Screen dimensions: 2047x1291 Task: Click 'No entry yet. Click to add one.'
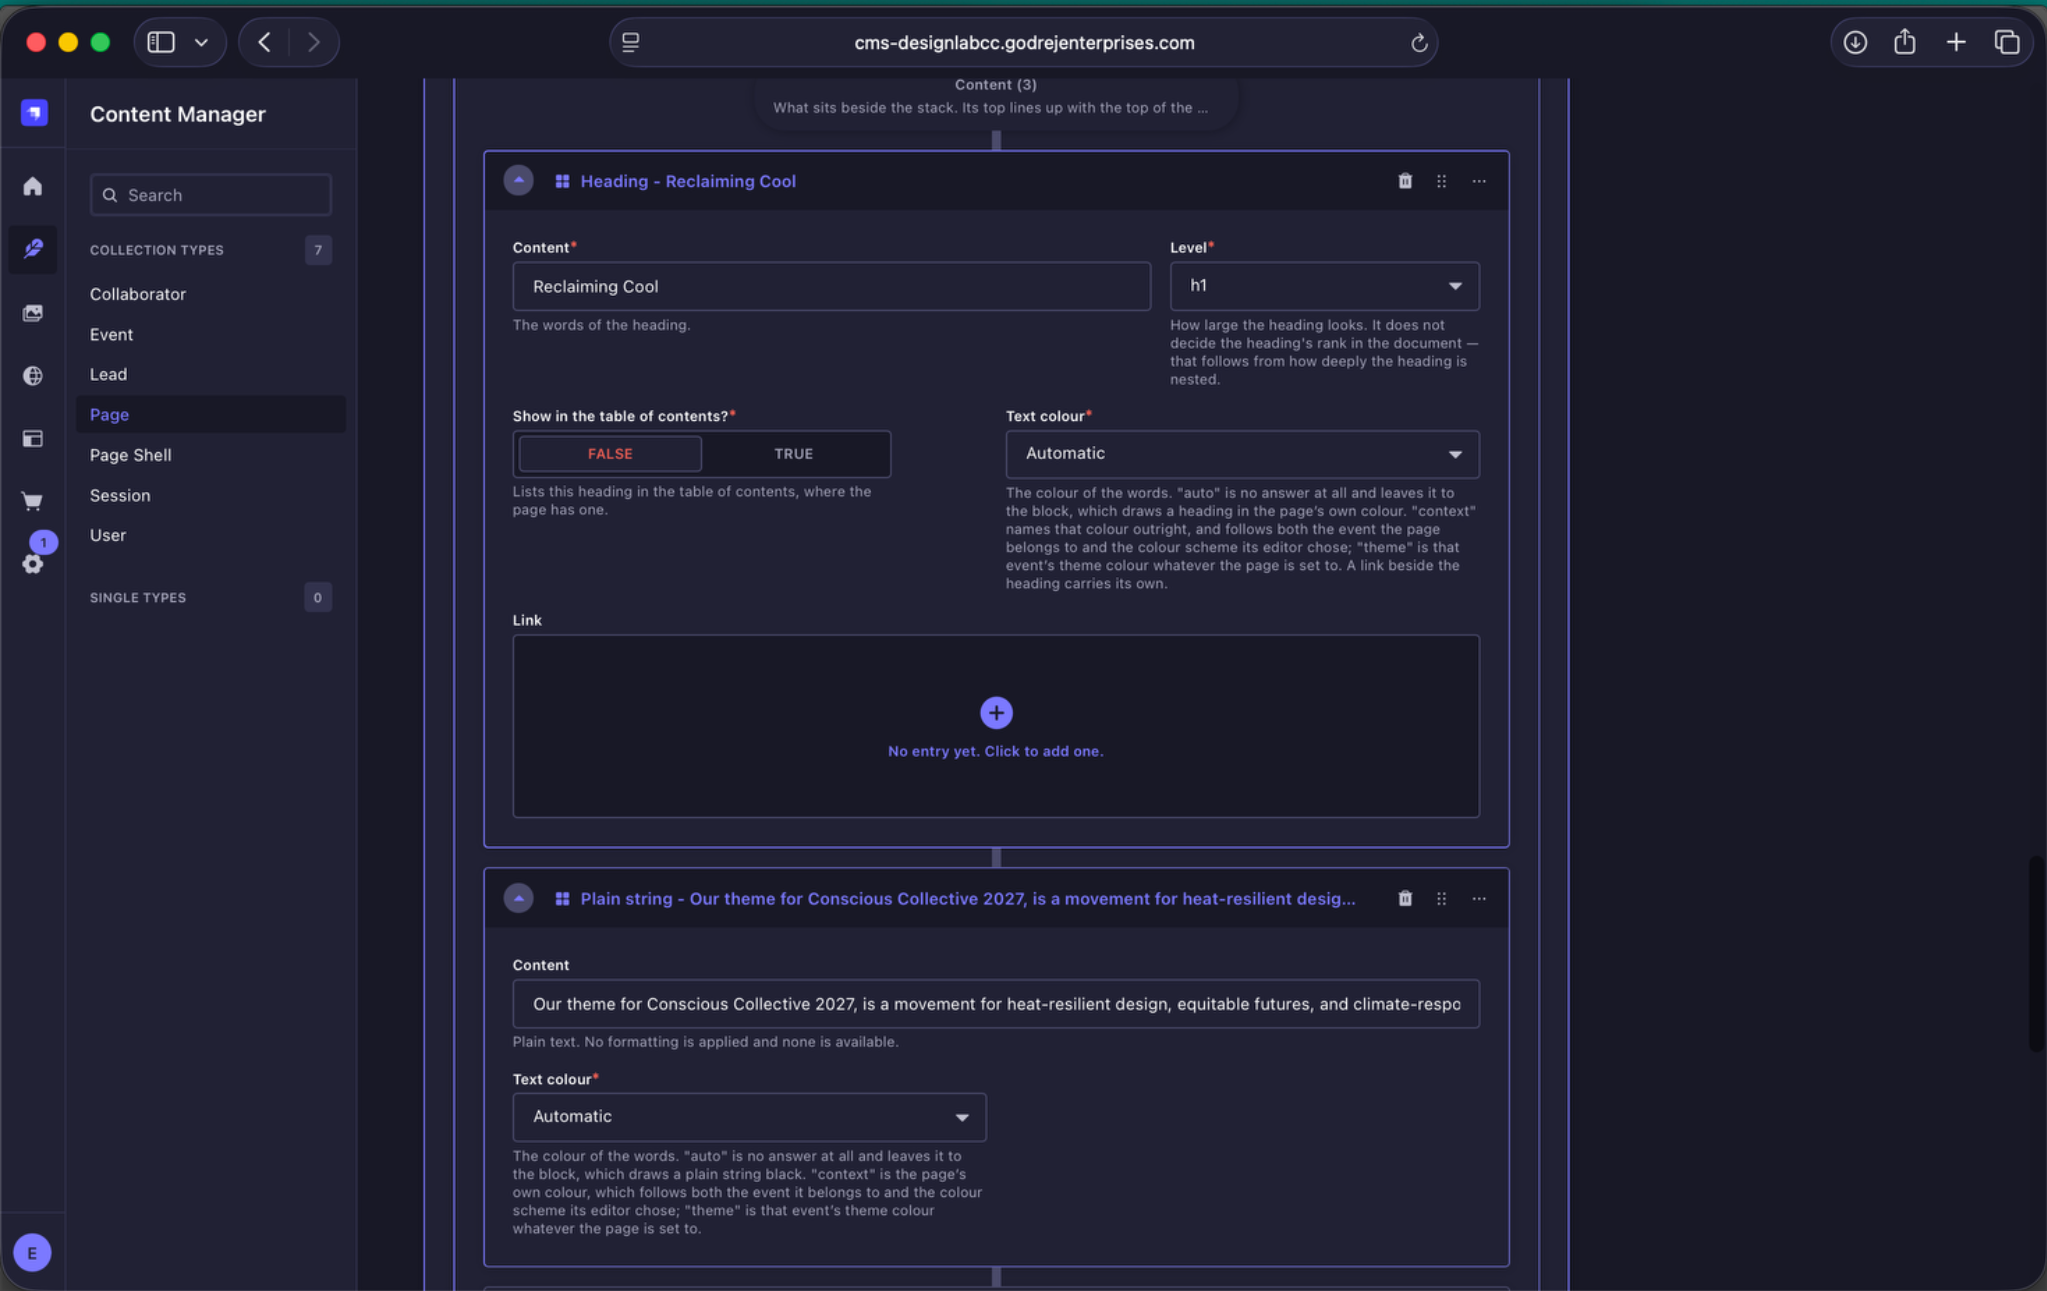[x=995, y=751]
